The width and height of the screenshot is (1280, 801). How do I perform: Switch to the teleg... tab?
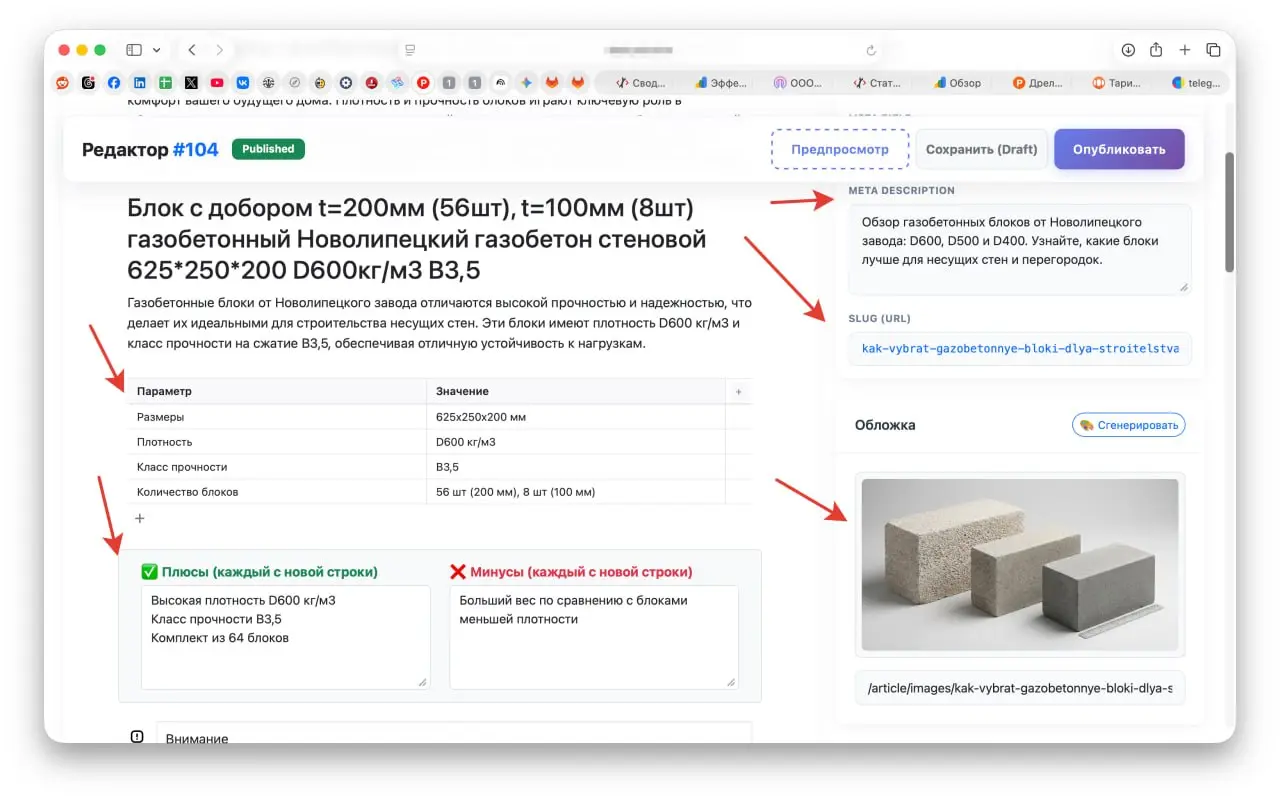click(x=1195, y=83)
